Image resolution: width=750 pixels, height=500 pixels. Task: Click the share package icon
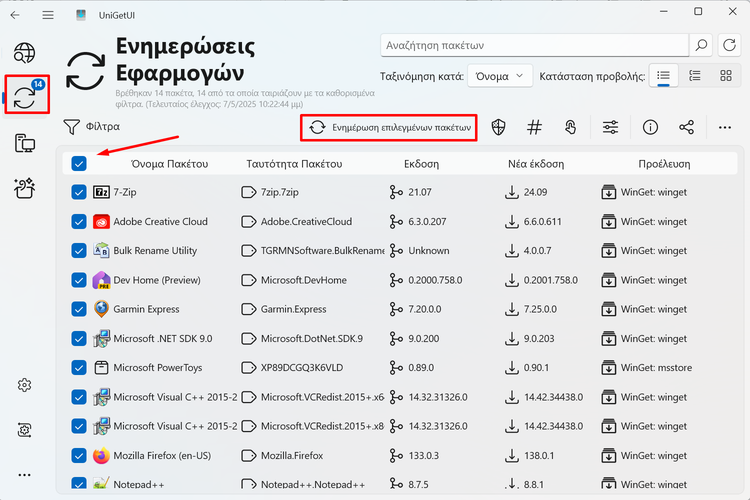686,127
